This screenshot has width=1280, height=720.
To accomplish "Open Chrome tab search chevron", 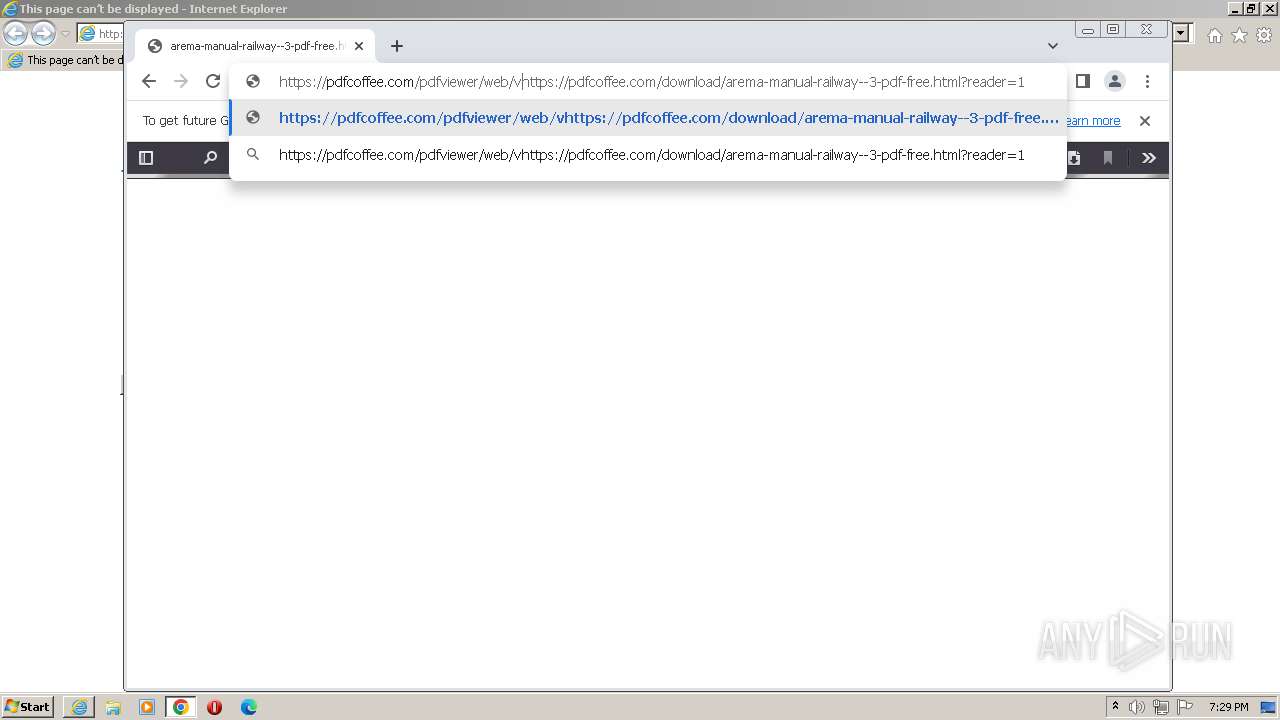I will pyautogui.click(x=1053, y=46).
